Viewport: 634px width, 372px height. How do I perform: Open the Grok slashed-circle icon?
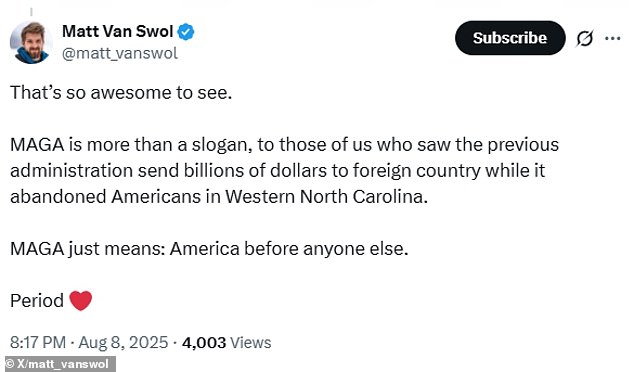(x=585, y=38)
